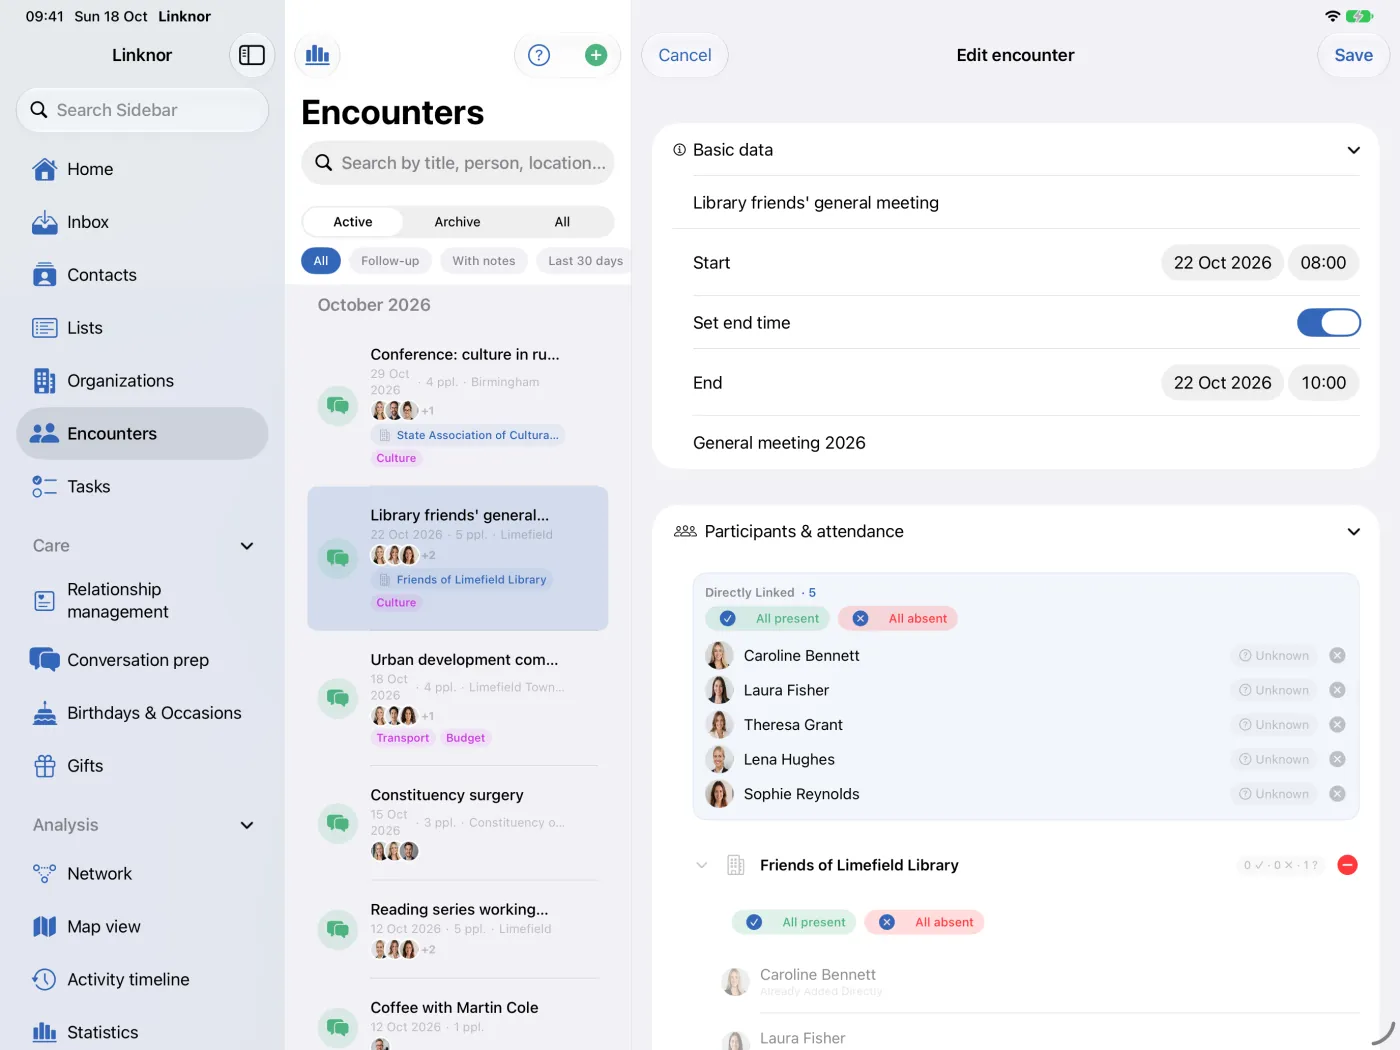Remove Friends of Limefield Library organization
Viewport: 1400px width, 1050px height.
1347,865
